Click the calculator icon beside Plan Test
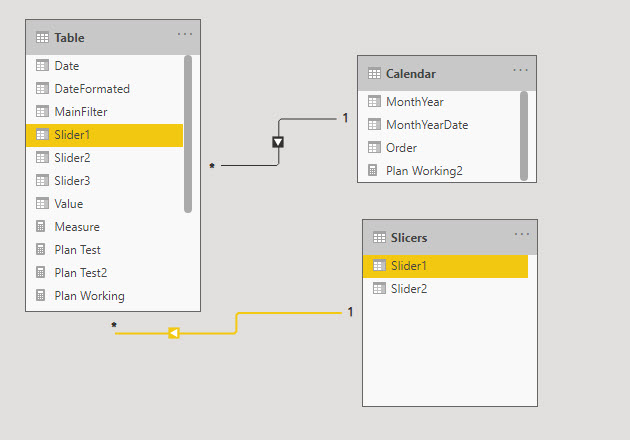The width and height of the screenshot is (630, 440). (41, 250)
